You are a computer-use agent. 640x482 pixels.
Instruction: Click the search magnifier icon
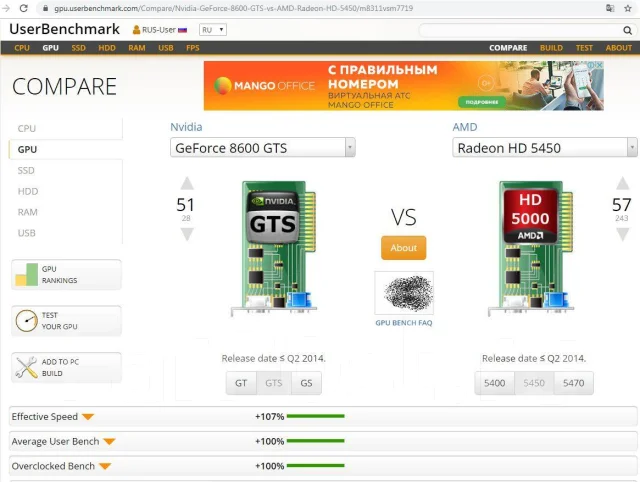627,30
